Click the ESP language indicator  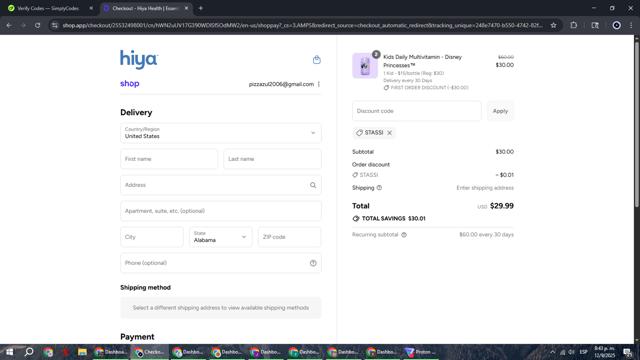(x=584, y=352)
